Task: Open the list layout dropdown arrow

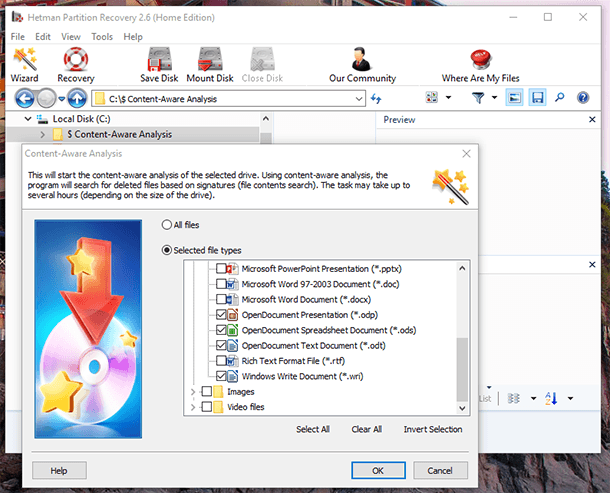Action: coord(533,398)
